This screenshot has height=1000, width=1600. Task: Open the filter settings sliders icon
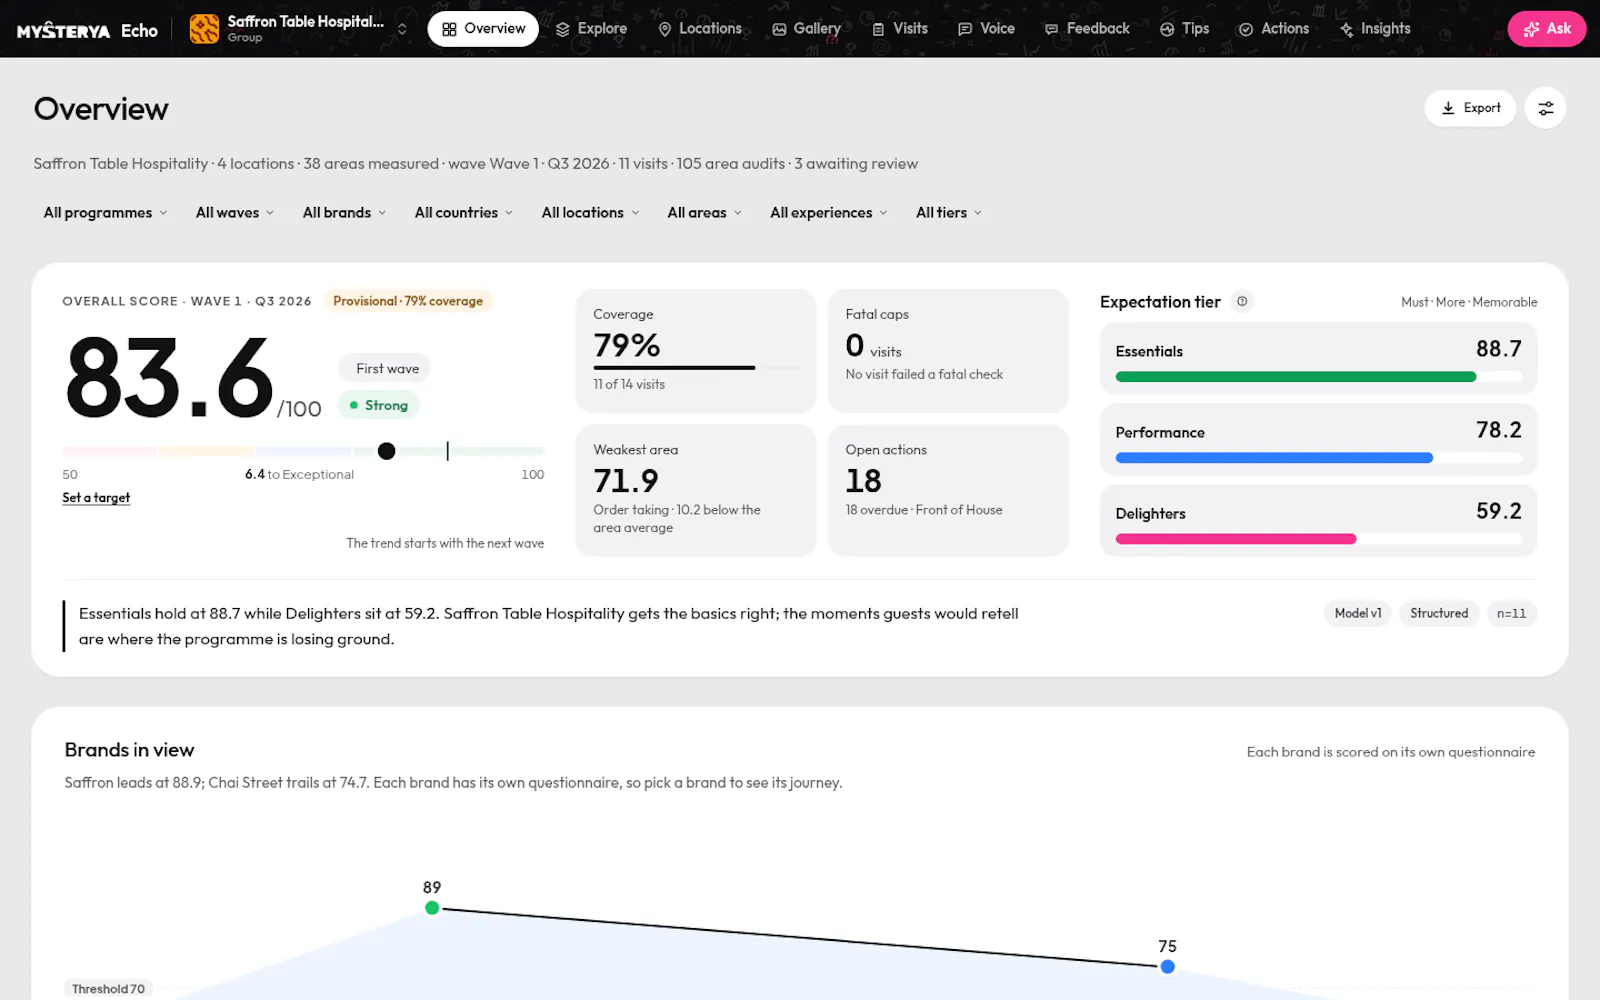pos(1546,108)
